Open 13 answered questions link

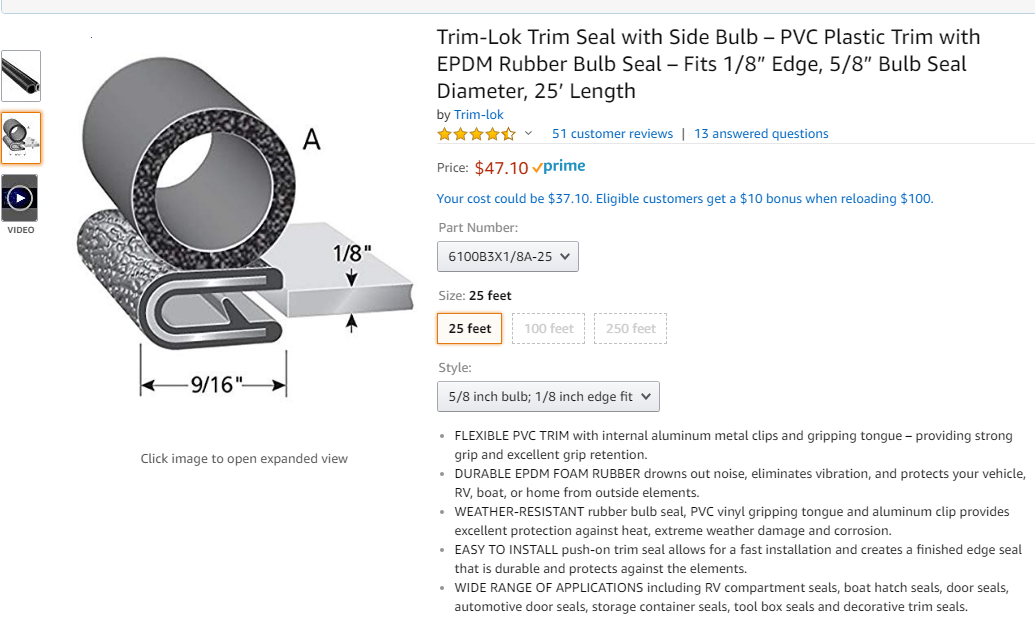[x=761, y=134]
